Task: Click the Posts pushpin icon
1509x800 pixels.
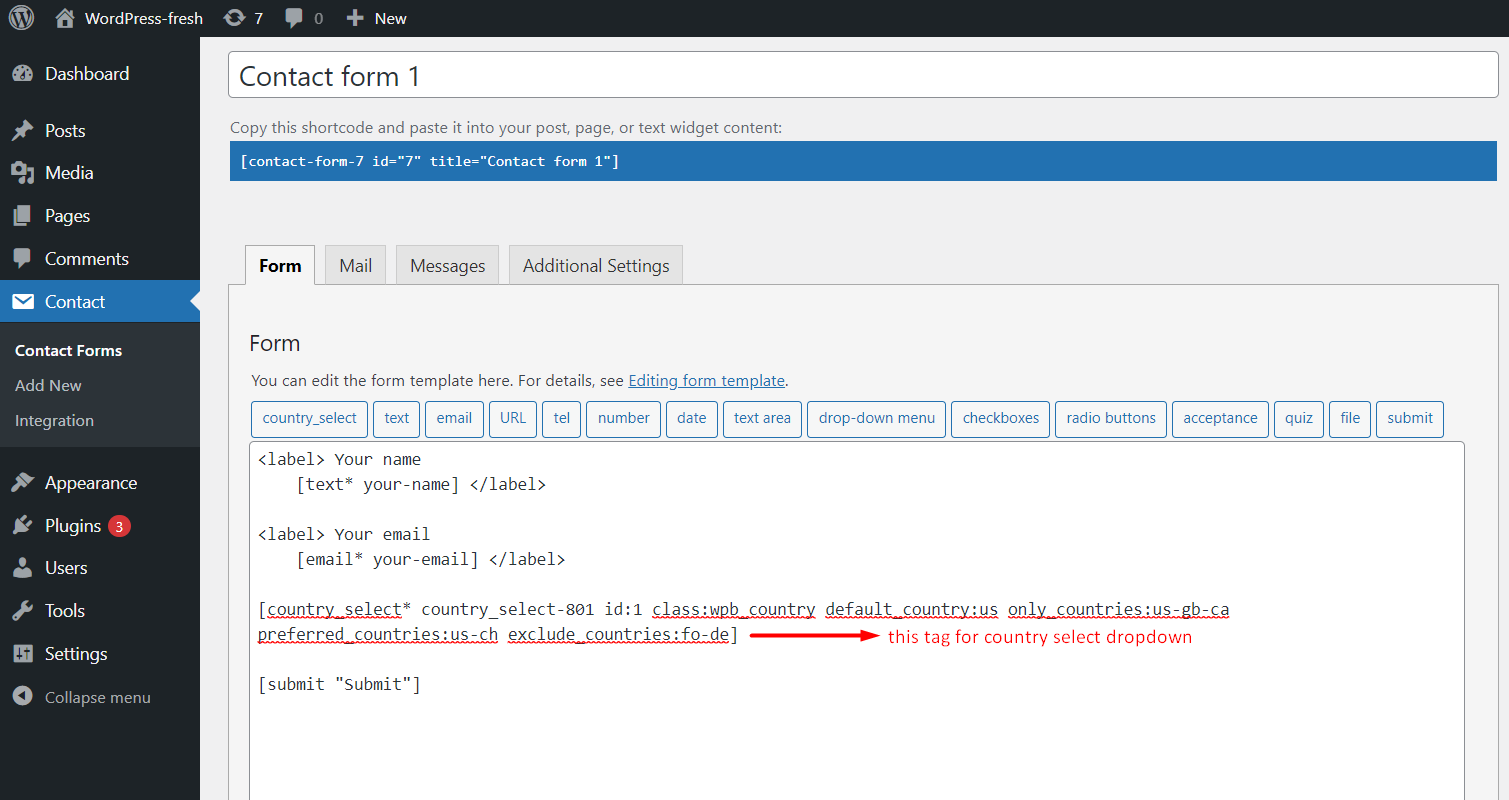Action: point(23,131)
